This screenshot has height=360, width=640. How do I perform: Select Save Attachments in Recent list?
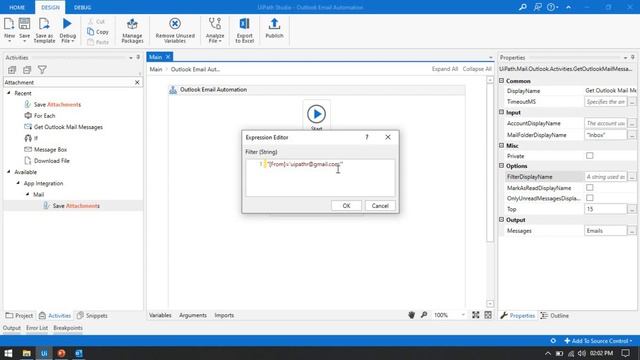tap(57, 104)
